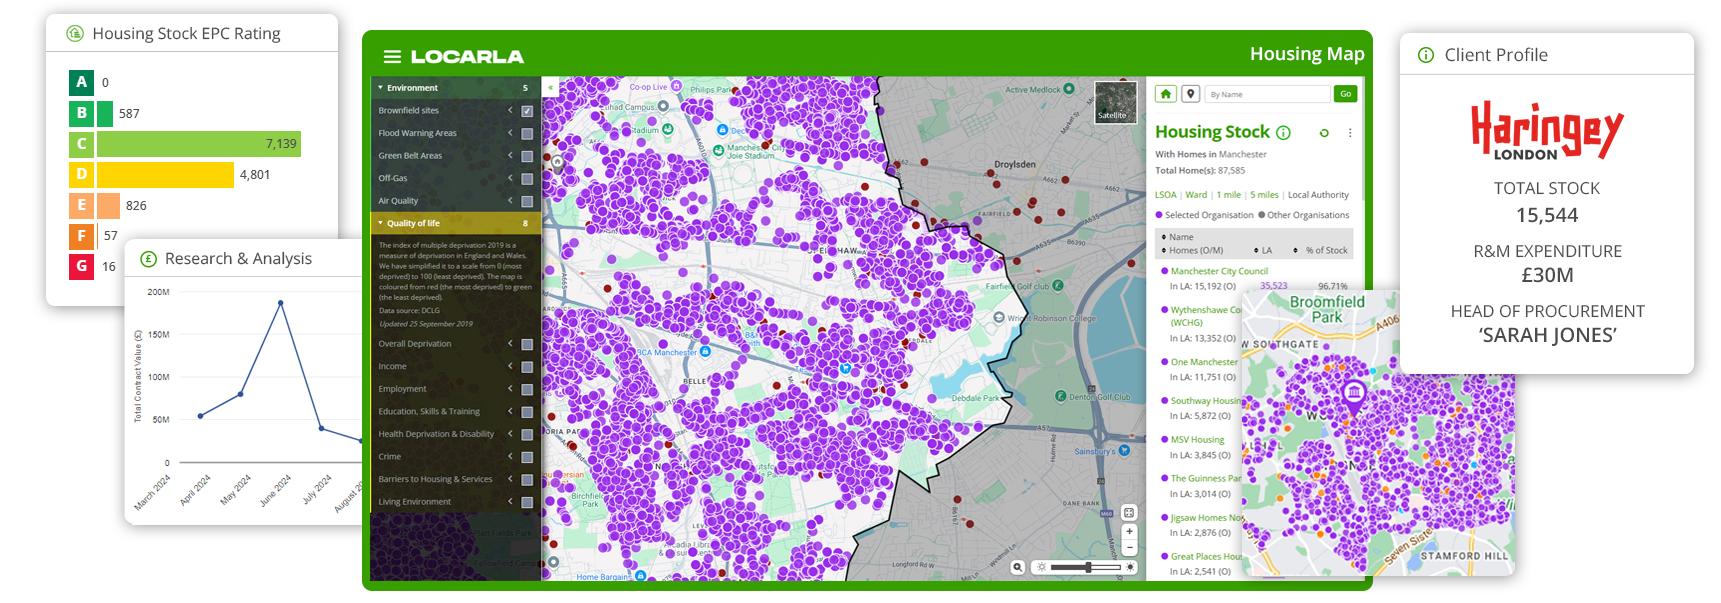Click the 35,523 stock count link
Viewport: 1721px width, 603px height.
tap(1273, 286)
